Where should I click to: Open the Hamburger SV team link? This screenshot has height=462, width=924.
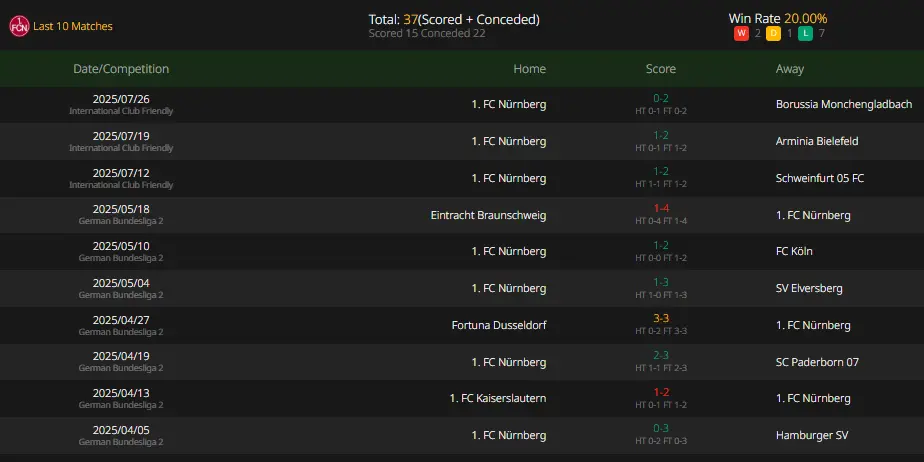812,435
